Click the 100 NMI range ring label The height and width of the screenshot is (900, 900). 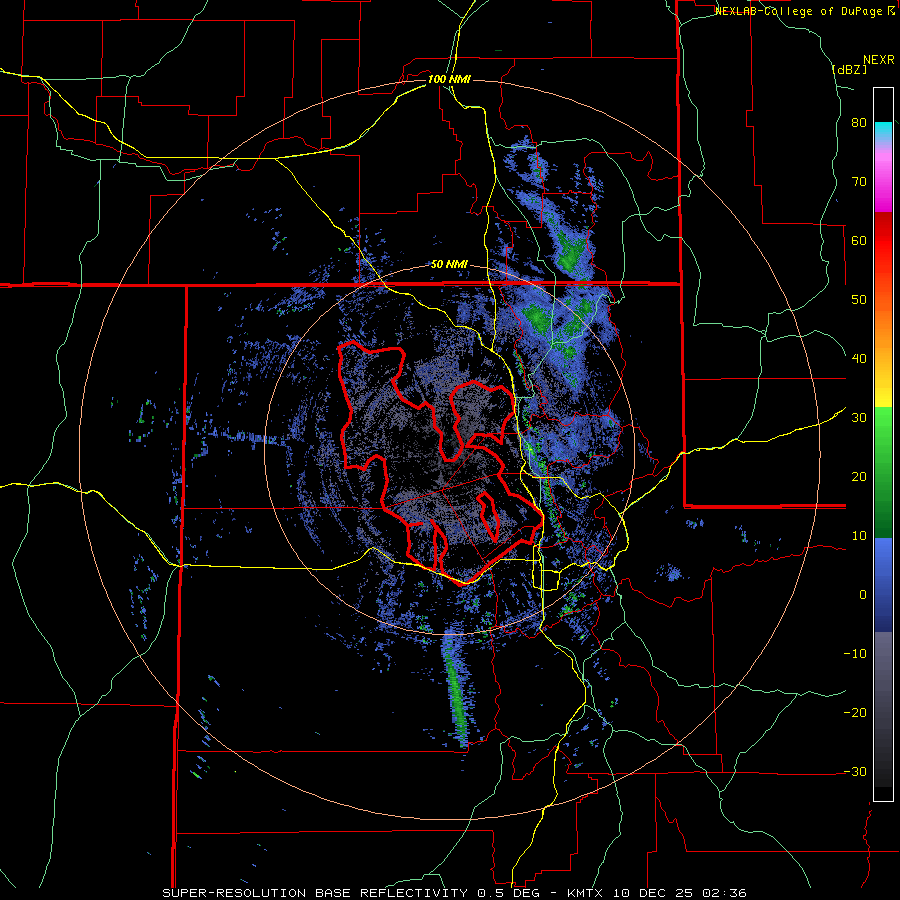pyautogui.click(x=449, y=79)
